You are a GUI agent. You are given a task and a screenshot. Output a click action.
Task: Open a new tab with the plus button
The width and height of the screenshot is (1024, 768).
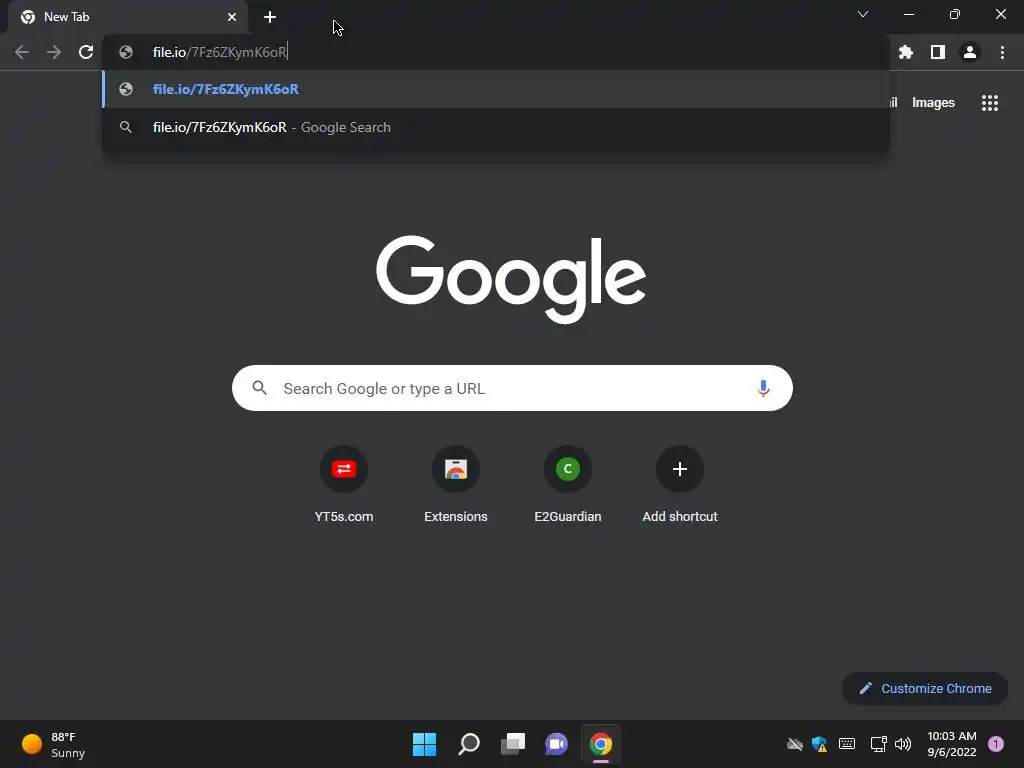(x=270, y=17)
